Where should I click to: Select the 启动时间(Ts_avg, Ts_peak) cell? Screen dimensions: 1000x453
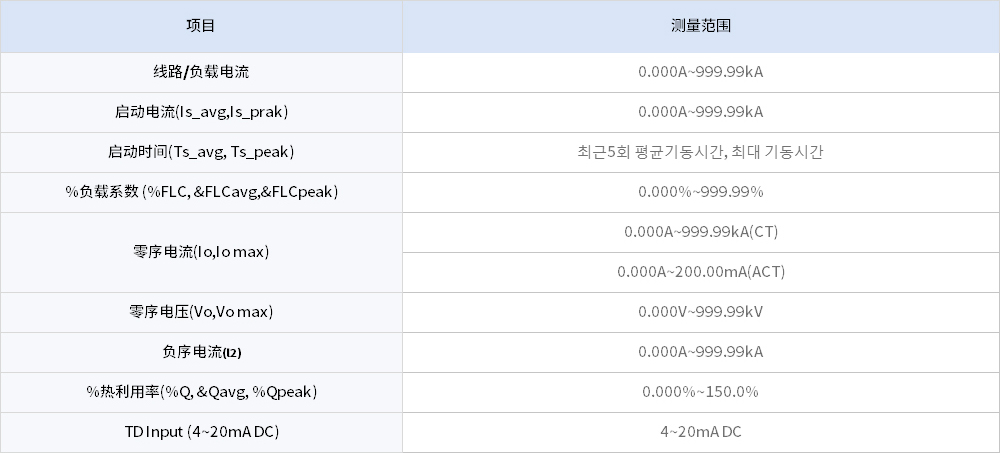tap(201, 152)
